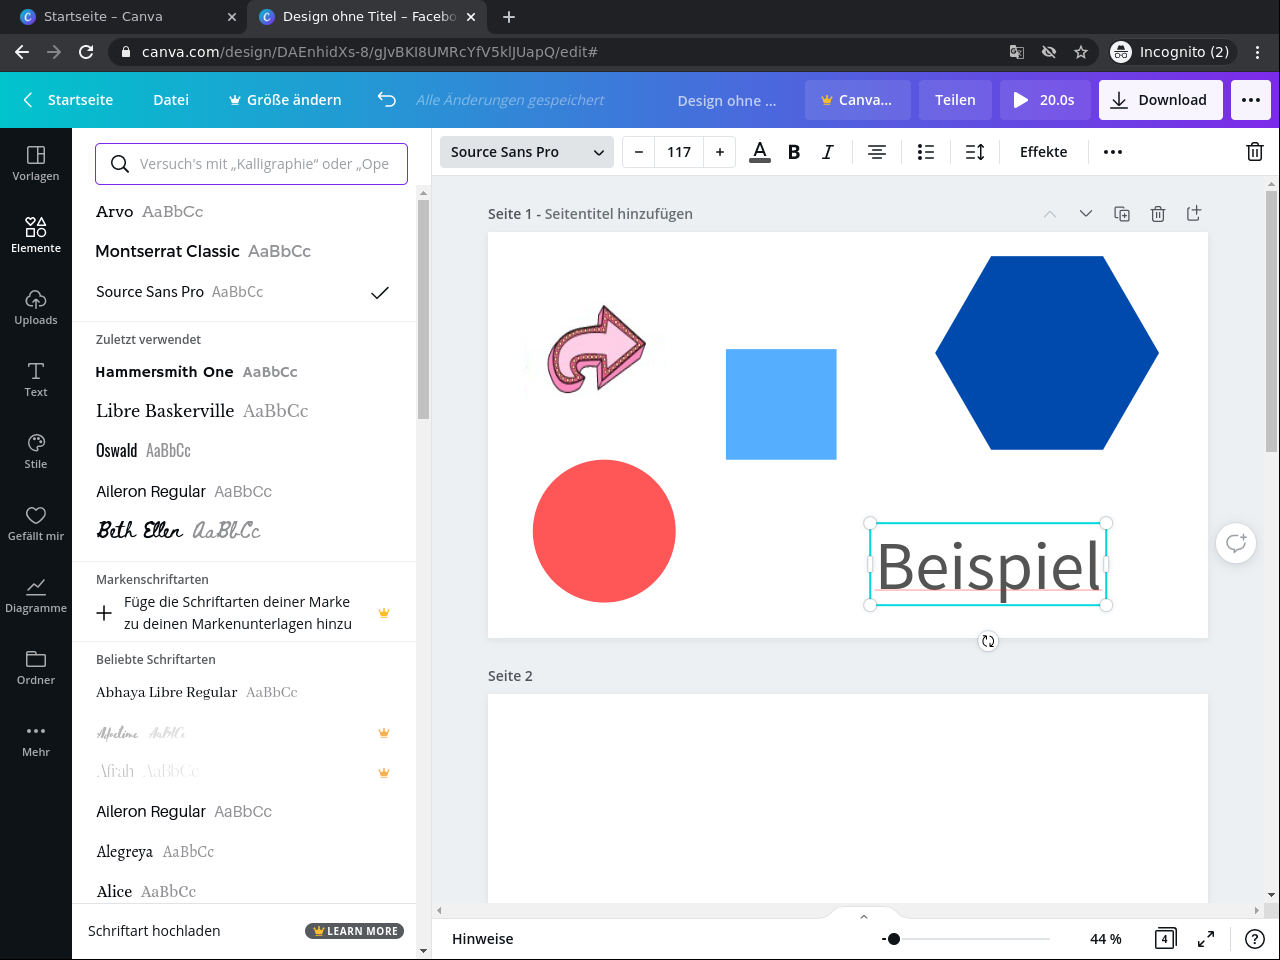The width and height of the screenshot is (1280, 960).
Task: Enter fullscreen presentation mode
Action: click(1206, 939)
